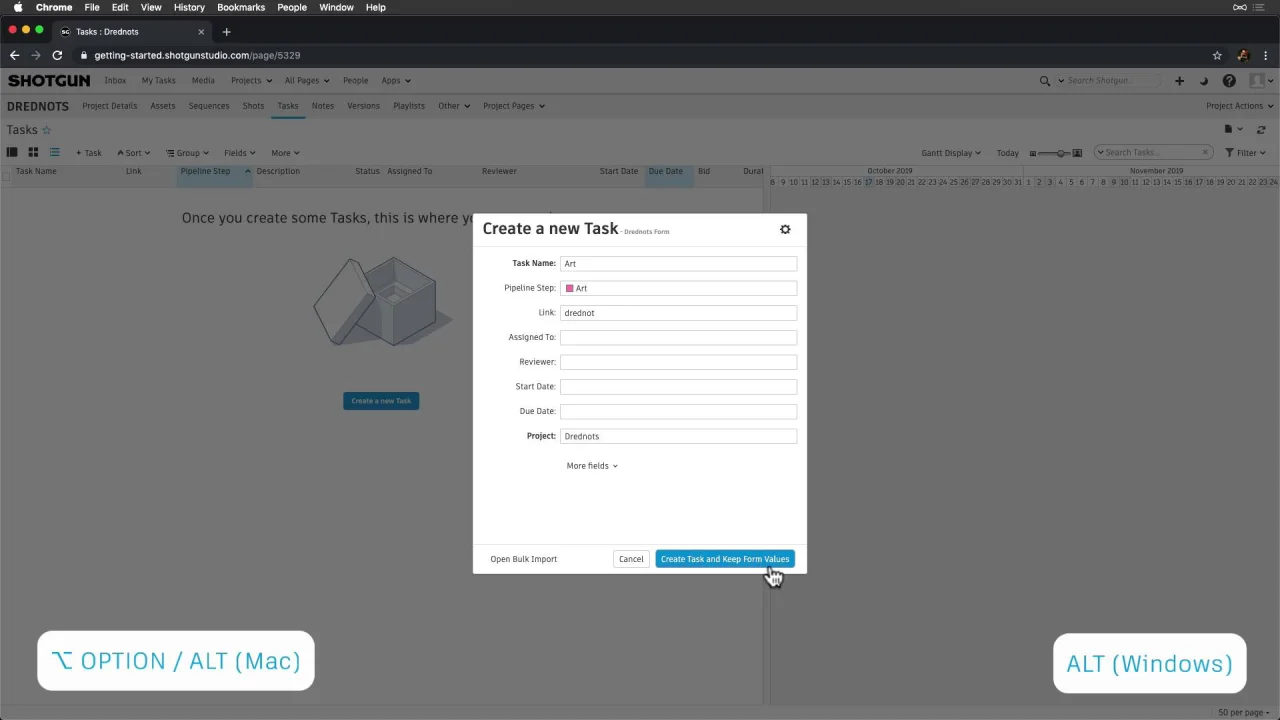Open the Apps dropdown
This screenshot has height=720, width=1280.
coord(395,81)
